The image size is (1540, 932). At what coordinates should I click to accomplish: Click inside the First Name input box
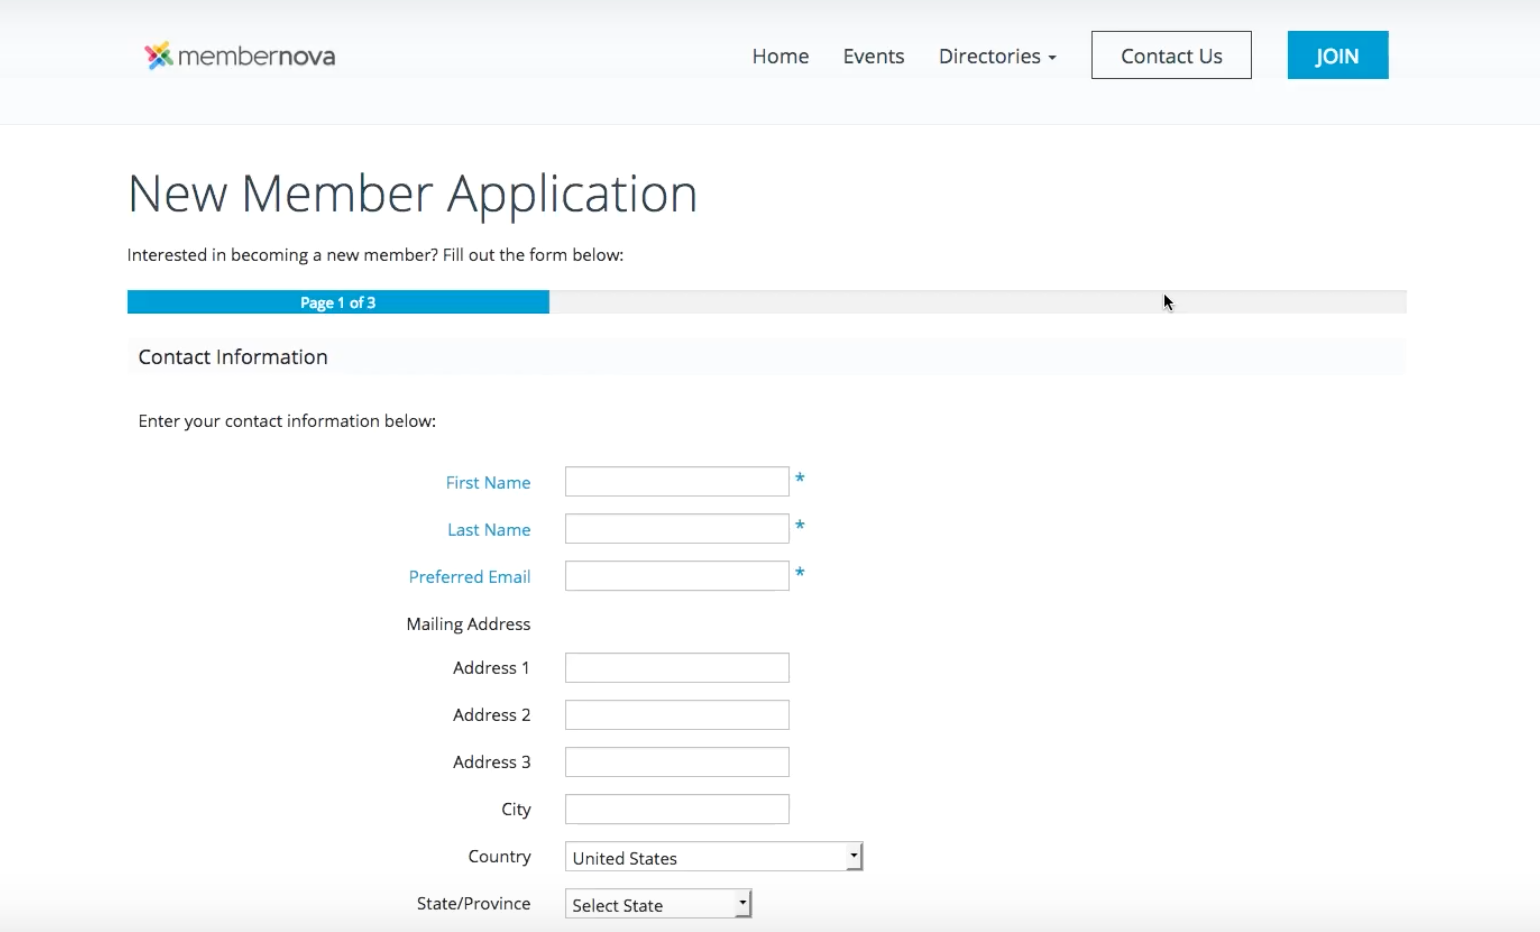676,481
